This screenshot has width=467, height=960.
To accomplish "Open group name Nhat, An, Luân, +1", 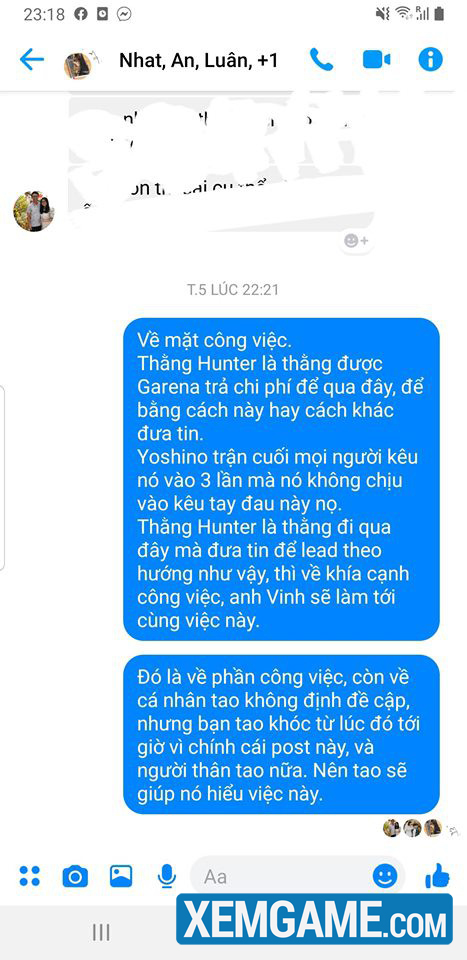I will [198, 61].
